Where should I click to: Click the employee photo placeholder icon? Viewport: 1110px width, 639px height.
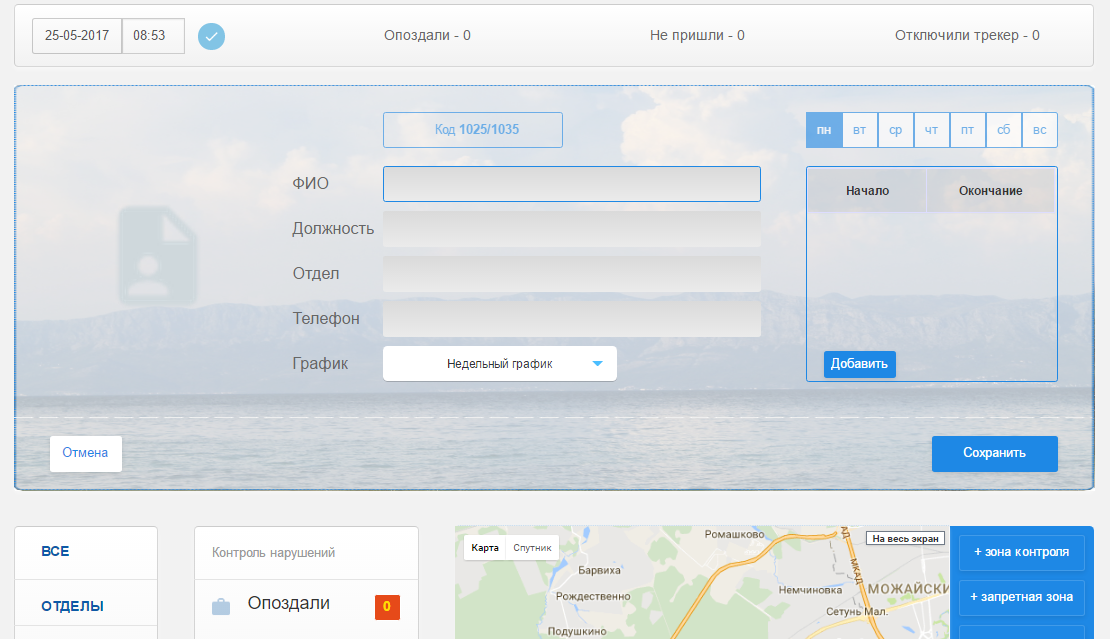click(x=157, y=255)
